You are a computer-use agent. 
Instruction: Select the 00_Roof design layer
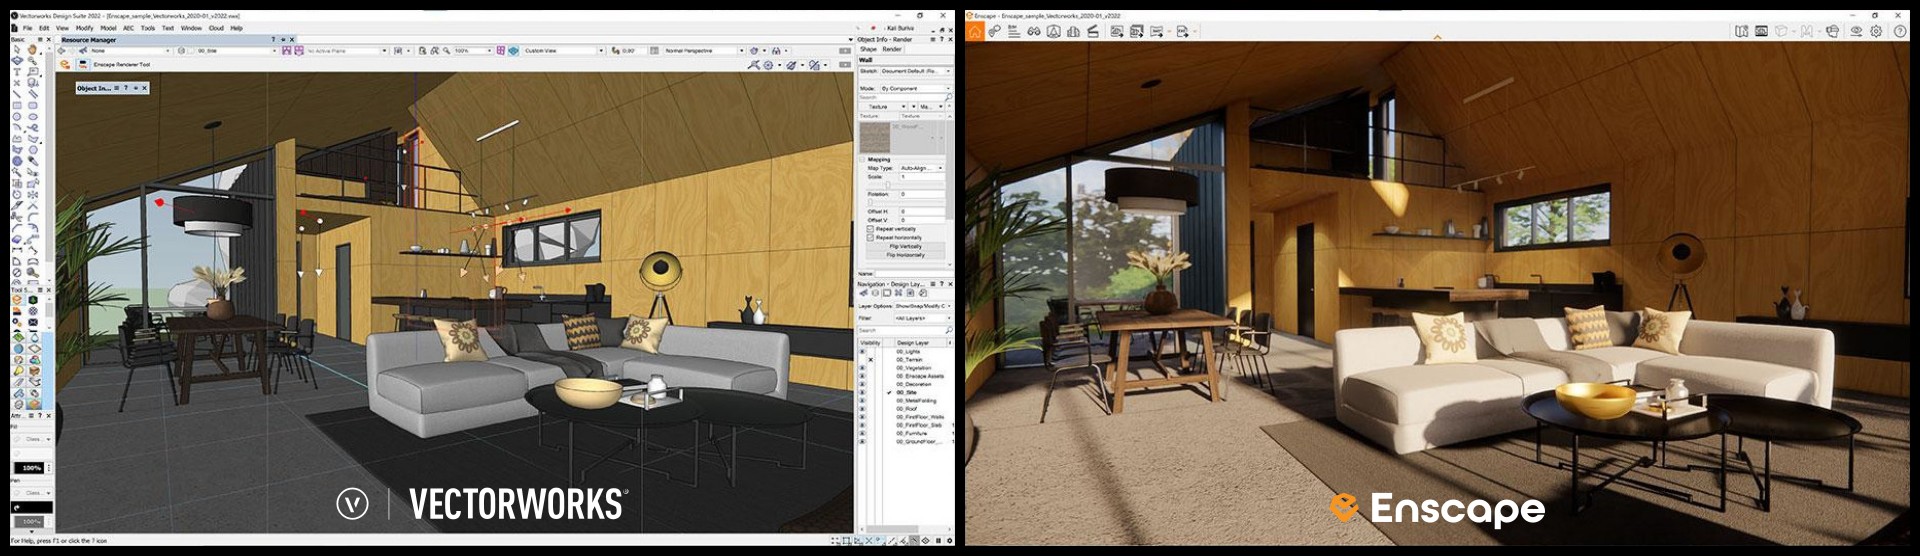907,409
